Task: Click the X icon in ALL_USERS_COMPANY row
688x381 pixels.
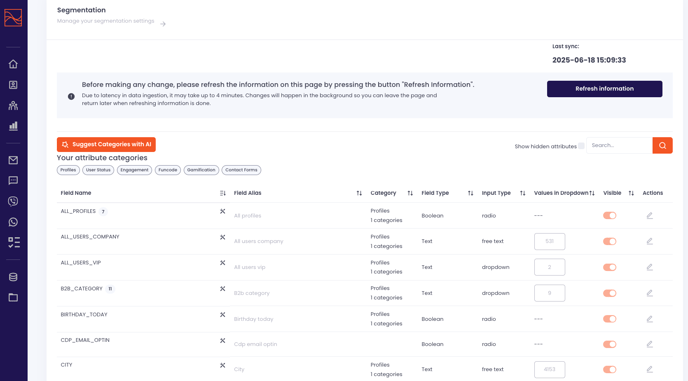Action: tap(222, 237)
